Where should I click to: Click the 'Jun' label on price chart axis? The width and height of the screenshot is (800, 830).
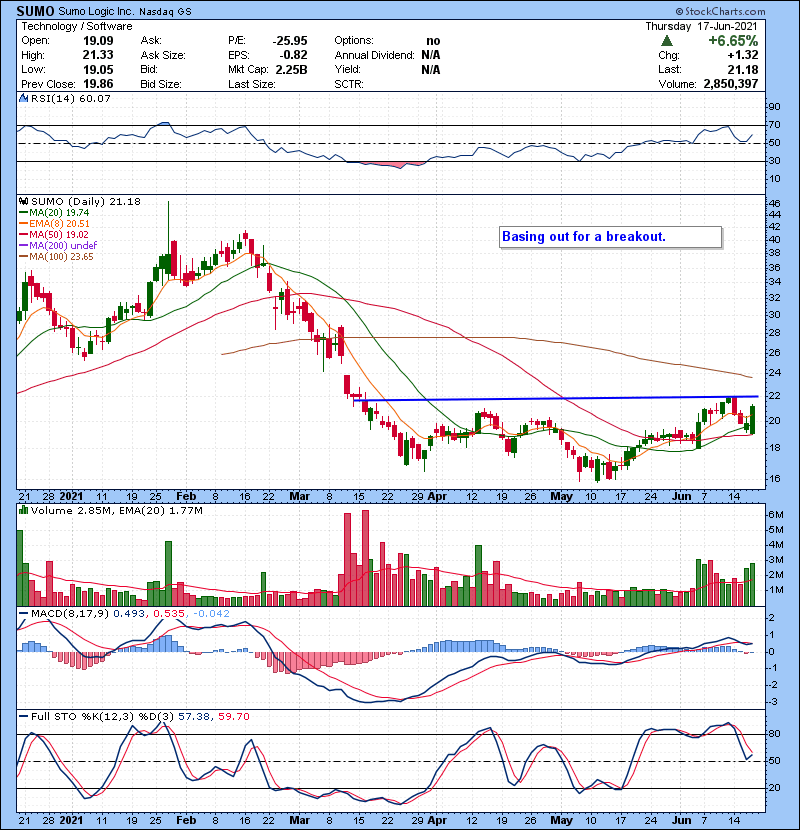(x=681, y=496)
